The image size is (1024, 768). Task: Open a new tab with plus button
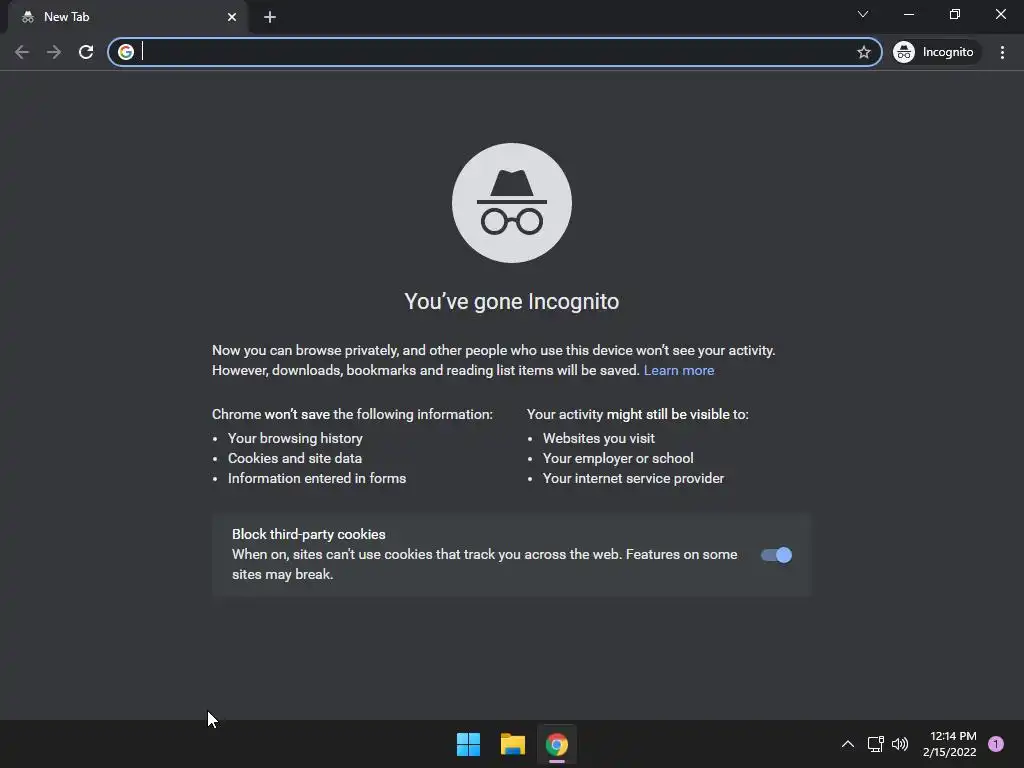coord(270,17)
